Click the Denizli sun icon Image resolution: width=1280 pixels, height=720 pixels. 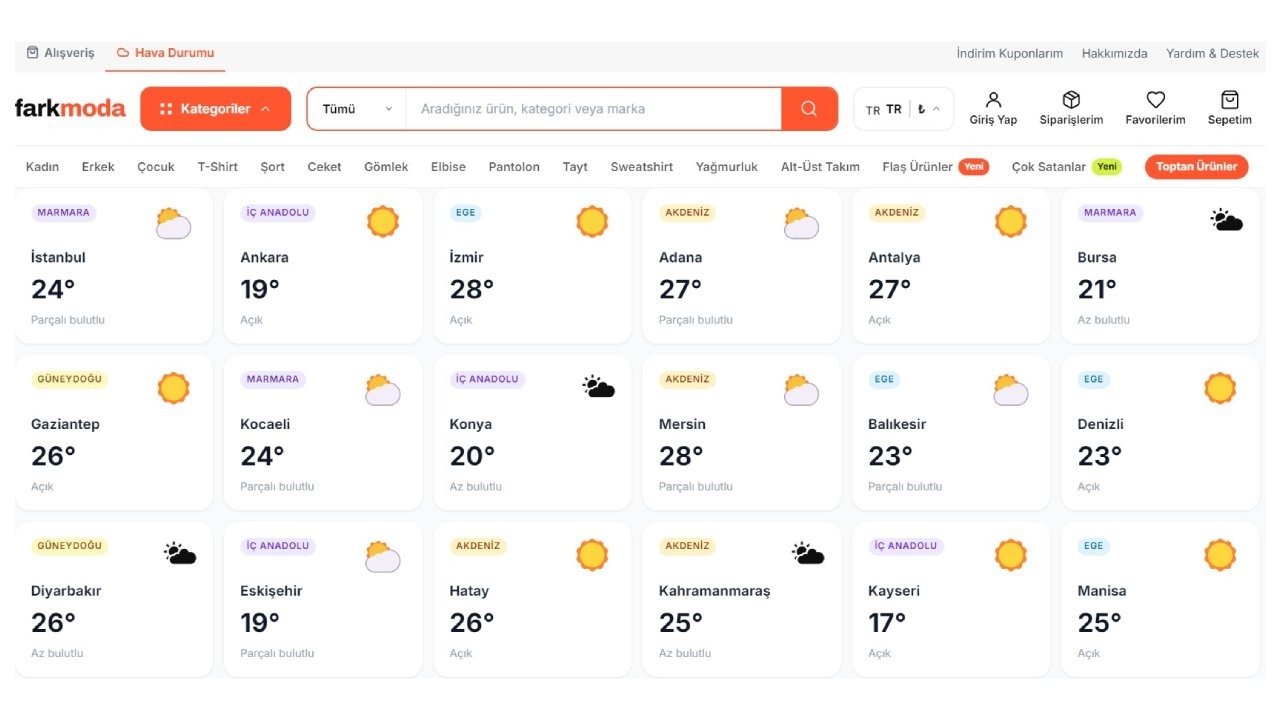(1220, 388)
